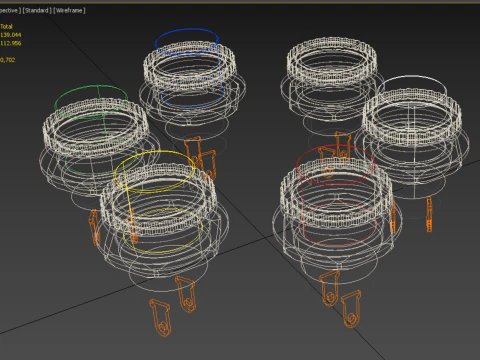
Task: Select the orange clip at bottom right
Action: (351, 309)
